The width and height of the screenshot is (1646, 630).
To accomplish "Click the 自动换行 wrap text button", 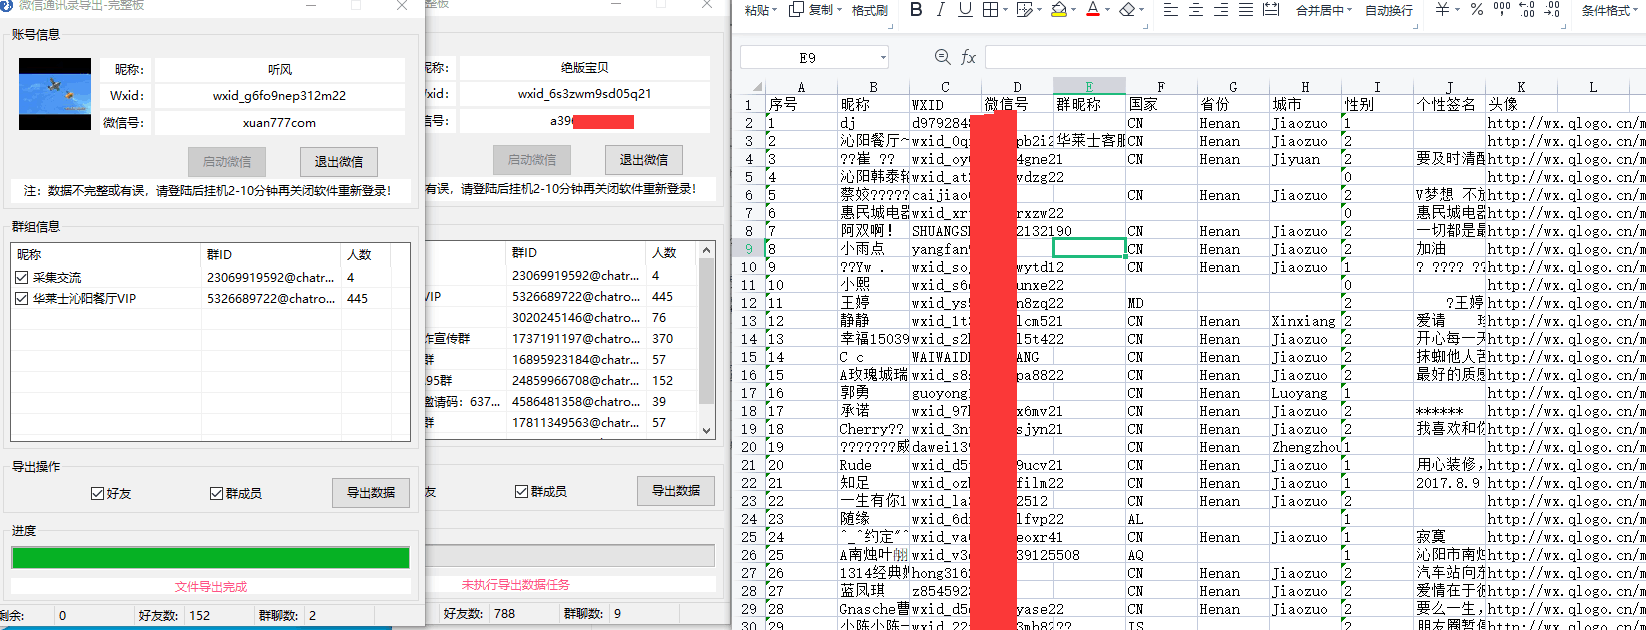I will pyautogui.click(x=1389, y=10).
